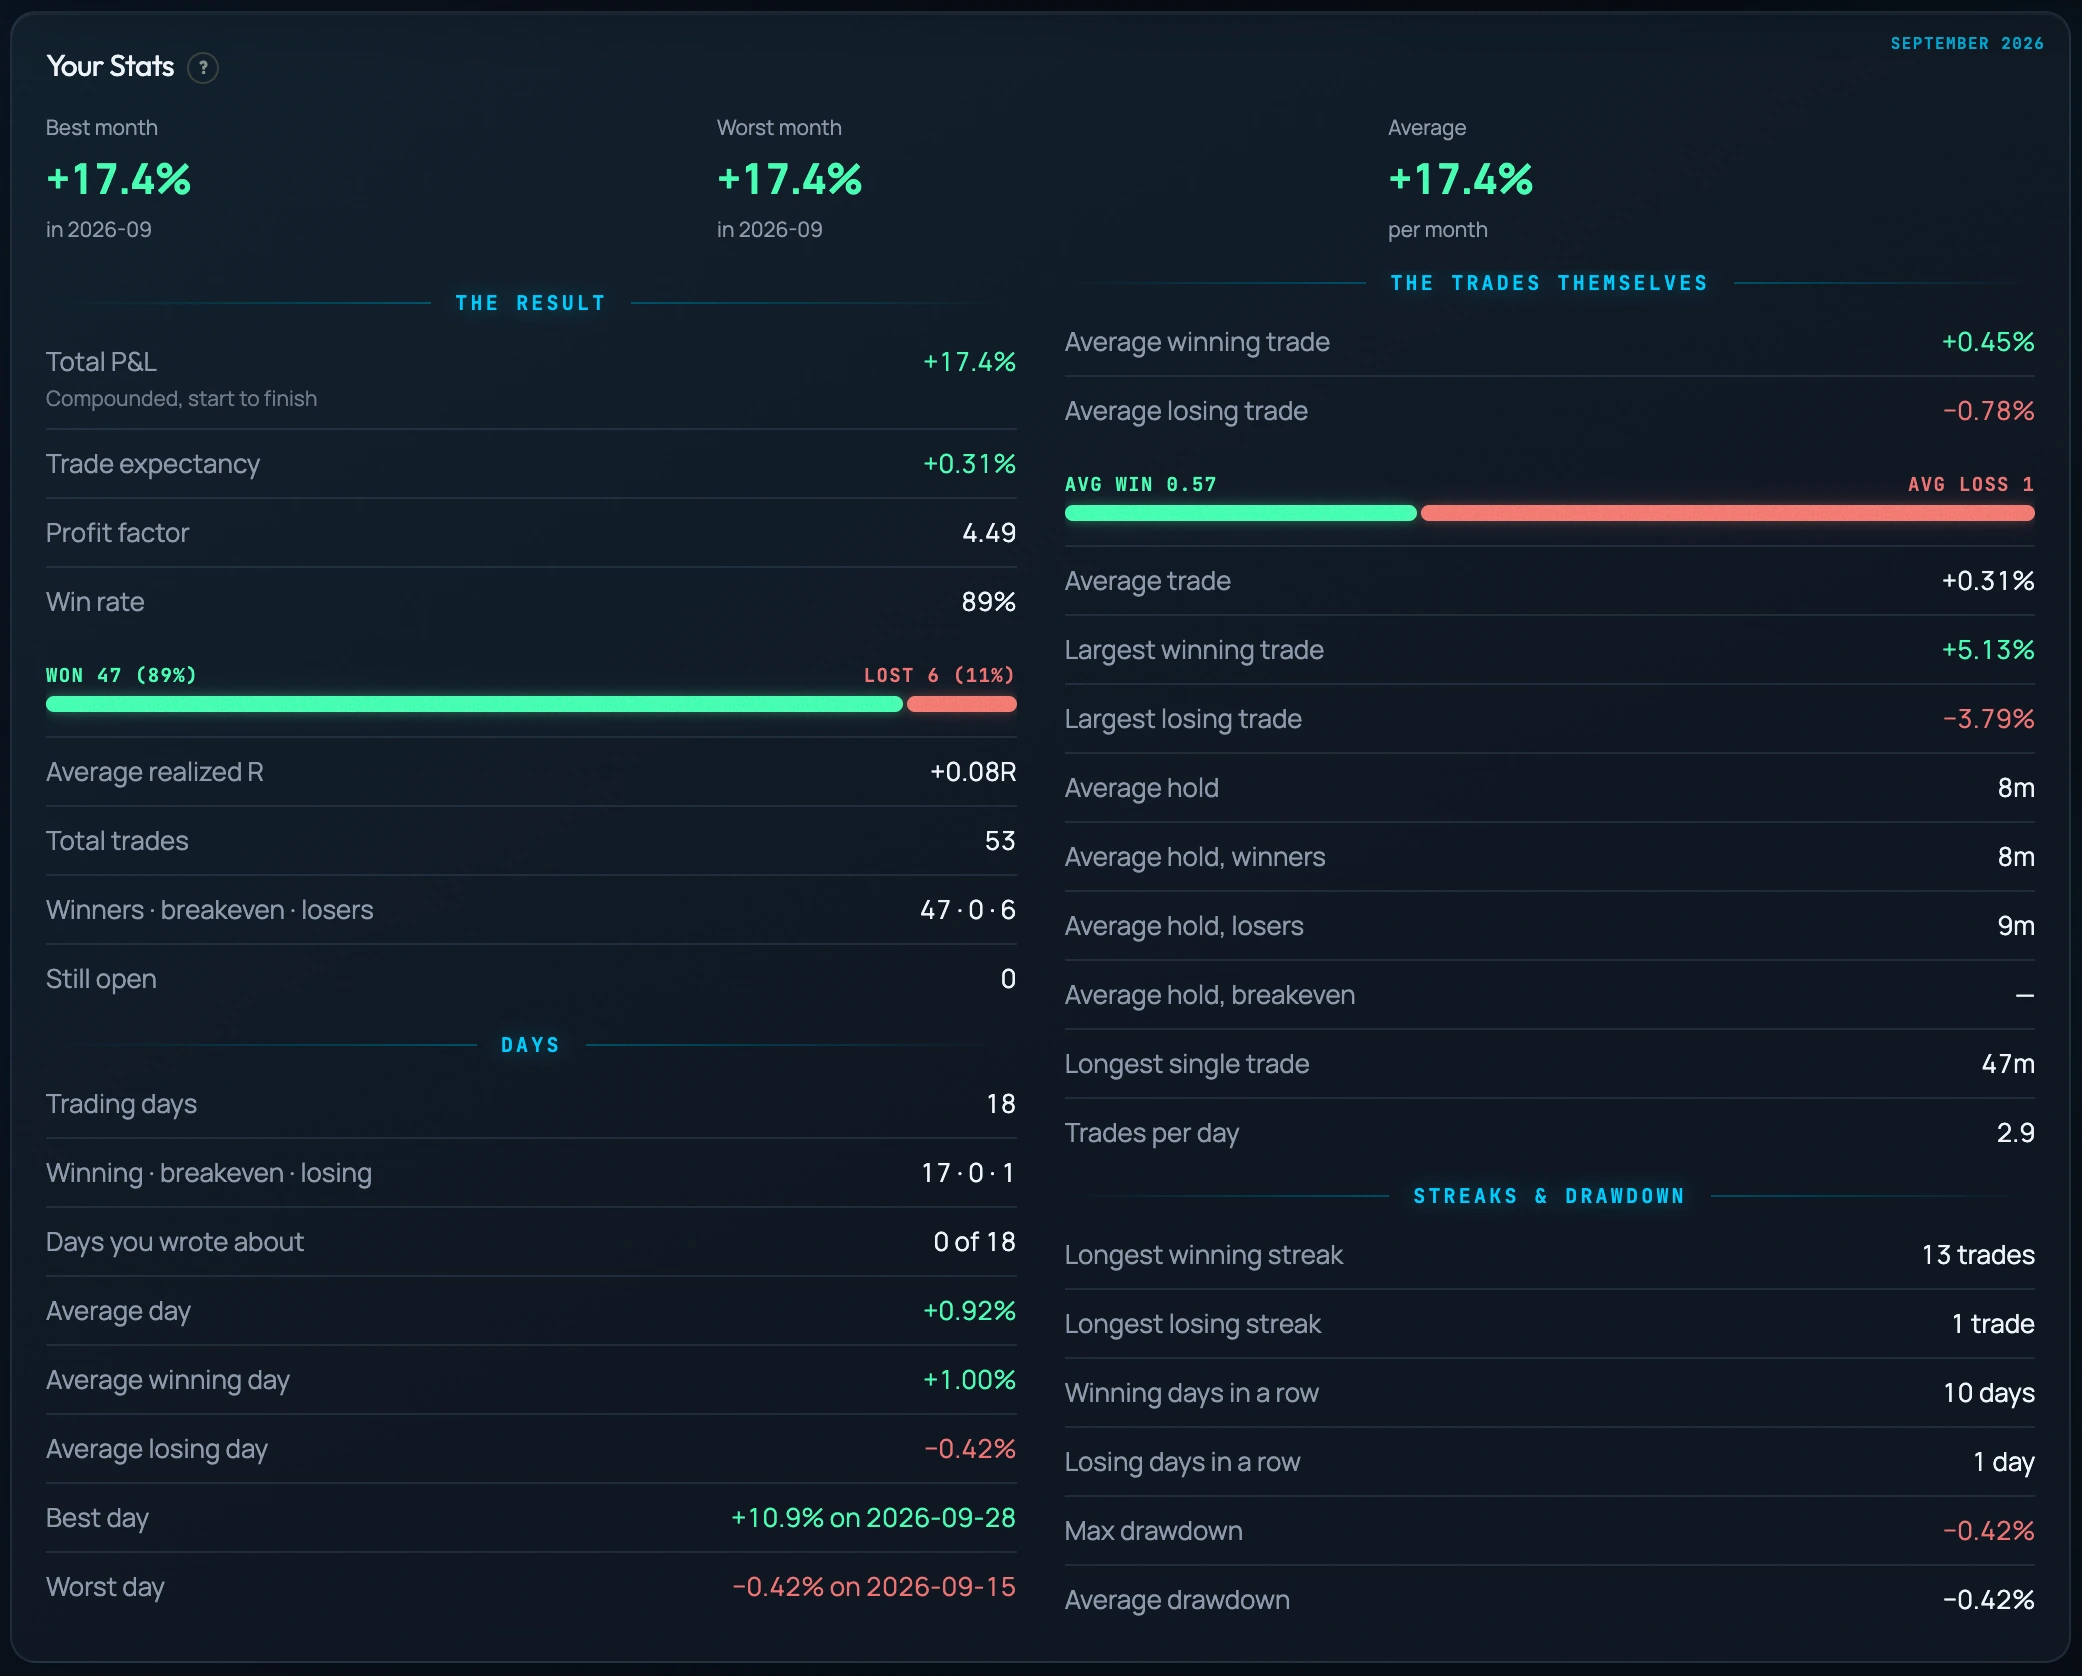
Task: Click the THE TRADES THEMSELVES section heading
Action: pos(1549,283)
